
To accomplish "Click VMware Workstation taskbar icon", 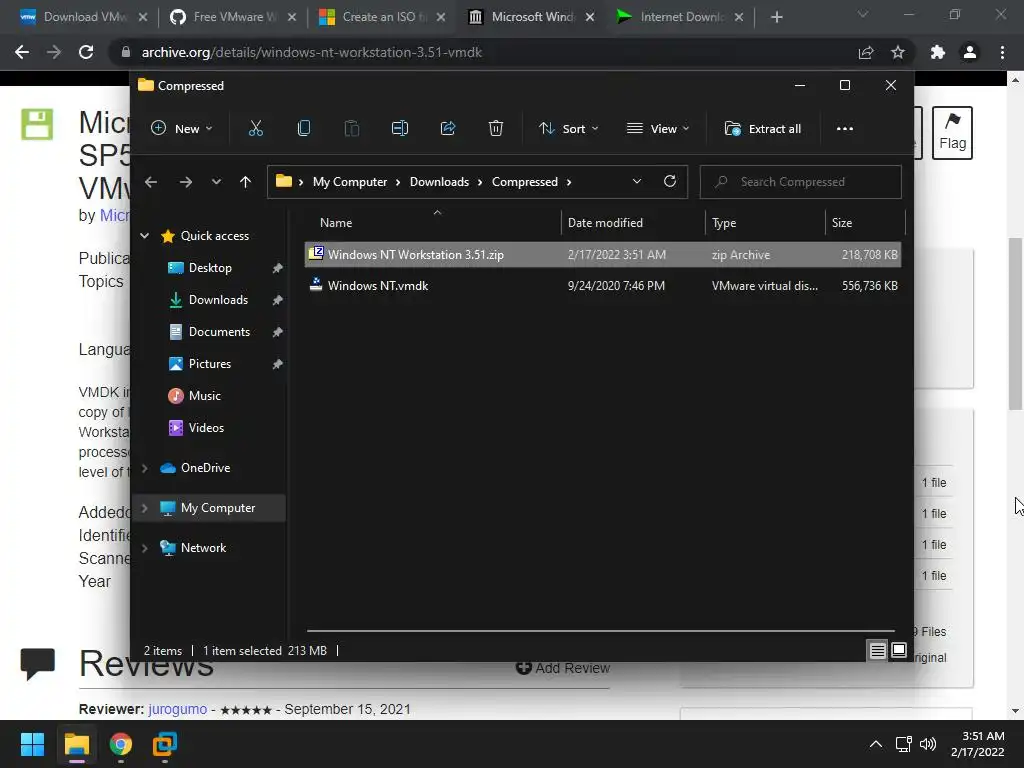I will 165,744.
